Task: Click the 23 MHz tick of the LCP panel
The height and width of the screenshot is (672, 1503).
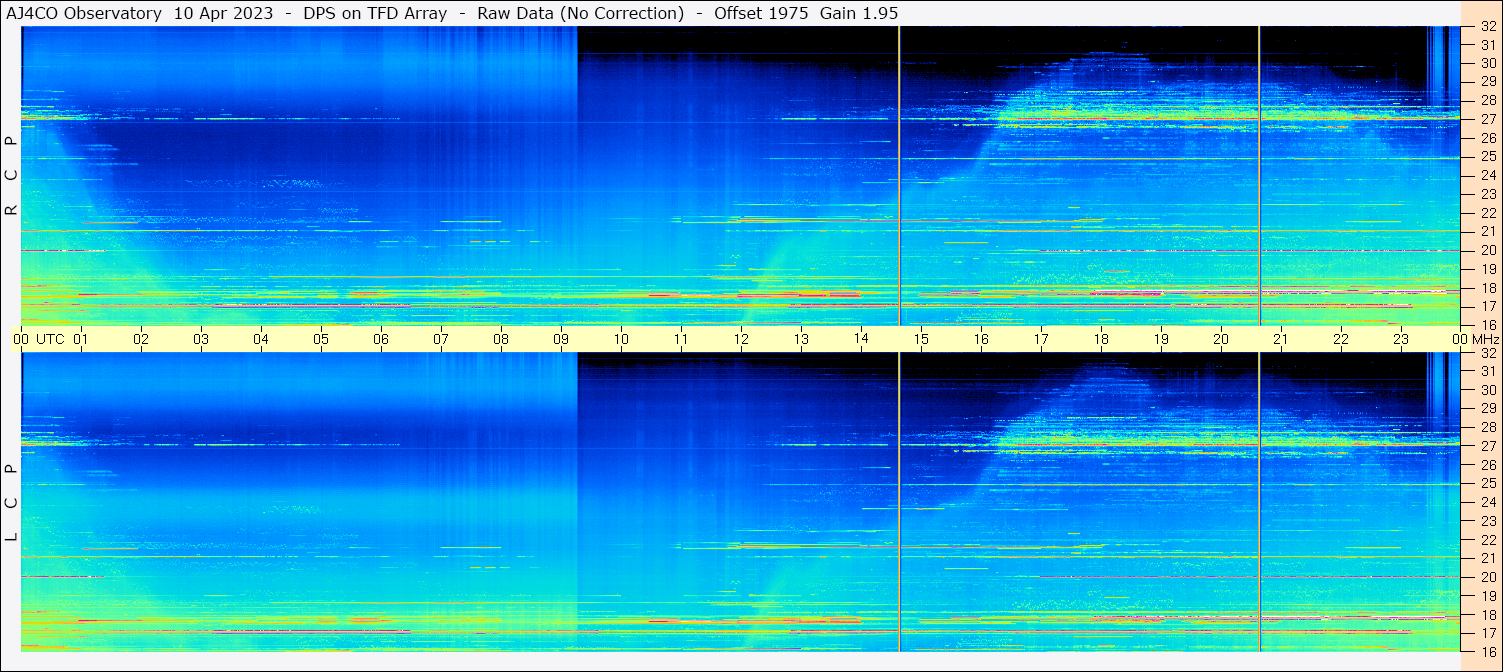Action: [x=1487, y=521]
